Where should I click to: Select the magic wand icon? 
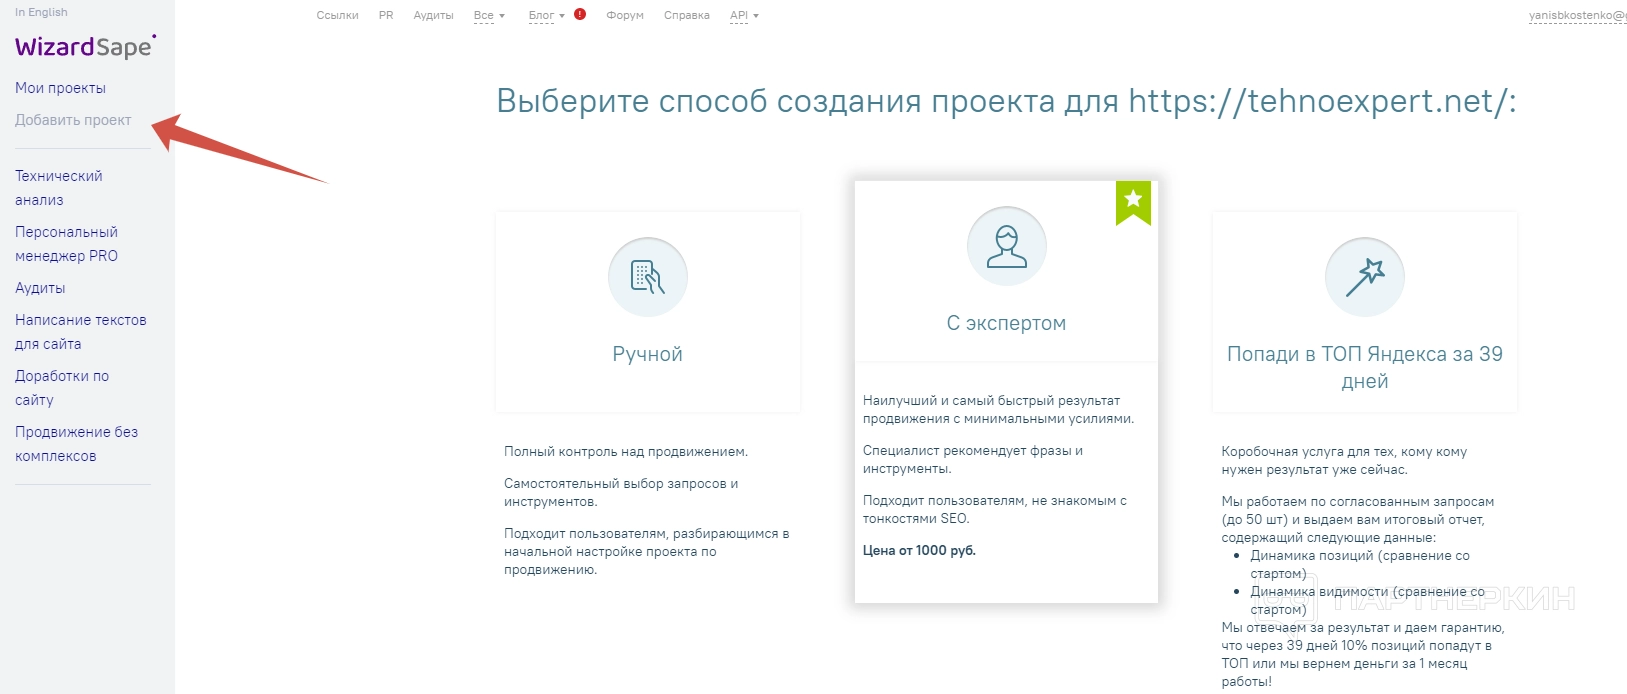tap(1365, 277)
